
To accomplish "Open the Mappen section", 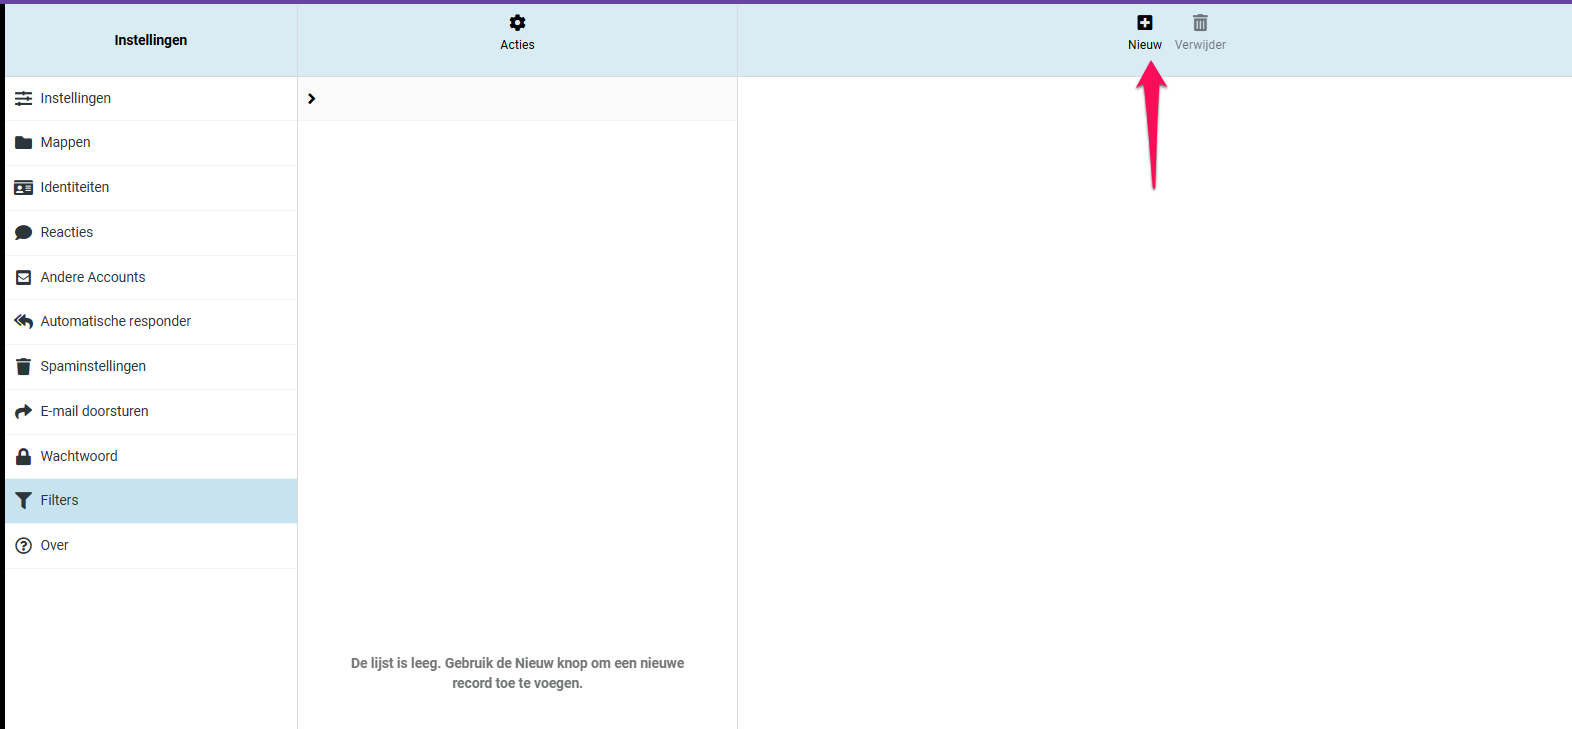I will pos(151,143).
